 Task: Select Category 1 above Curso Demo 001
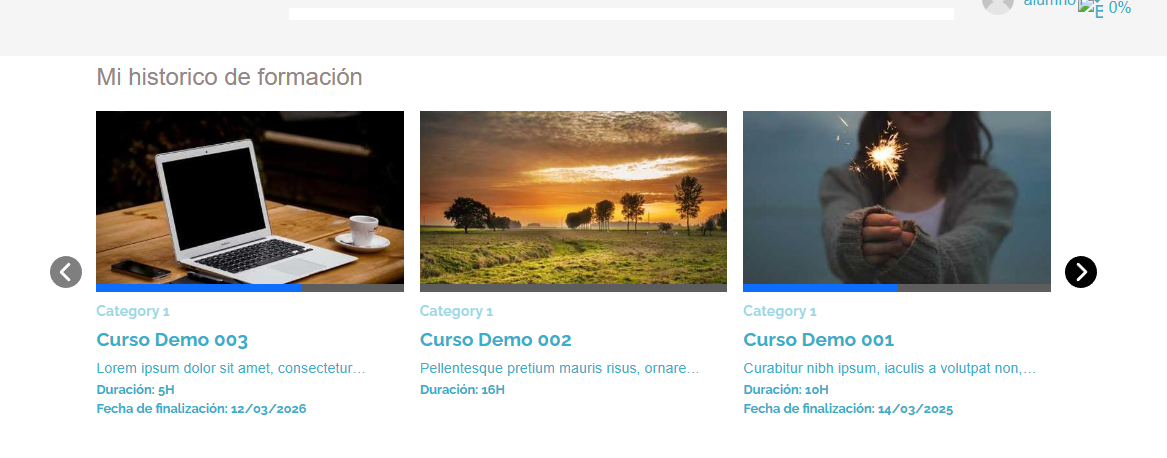[x=779, y=311]
